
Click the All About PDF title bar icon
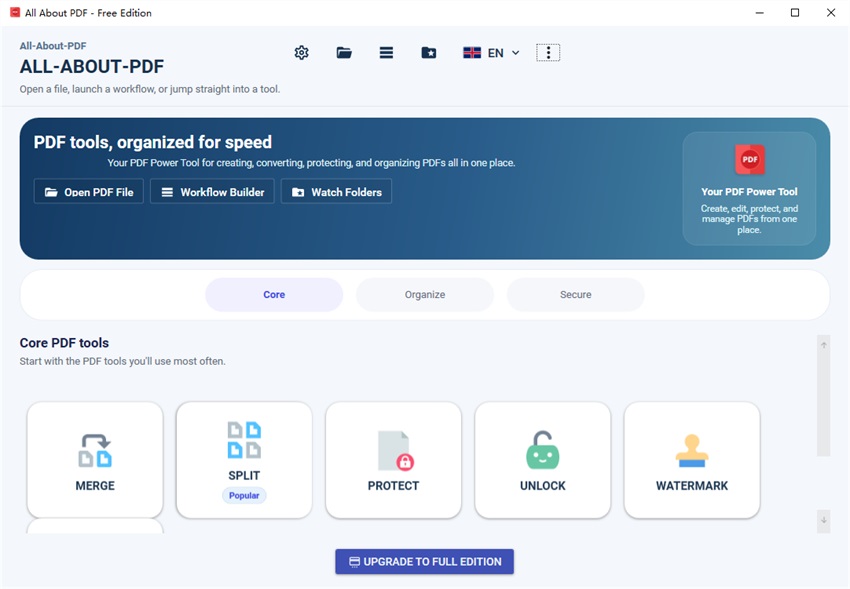(x=15, y=12)
